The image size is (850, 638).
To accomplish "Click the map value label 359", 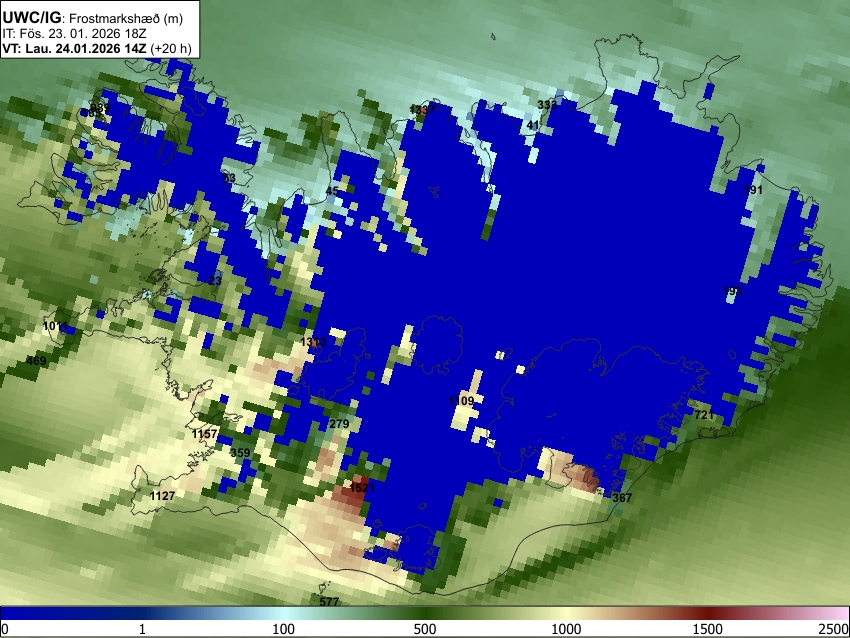I will point(241,453).
